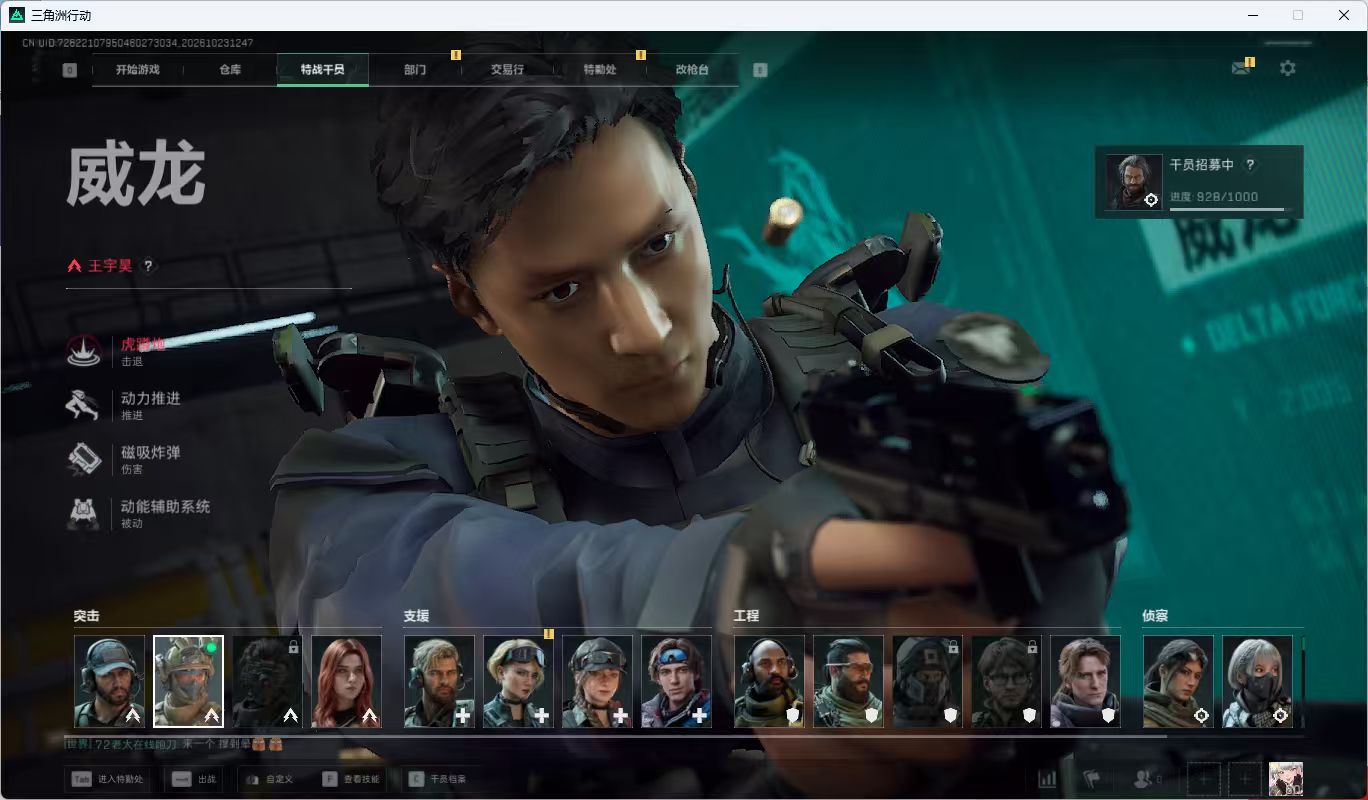This screenshot has width=1368, height=800.
Task: Select locked third 突击 operator
Action: [x=267, y=681]
